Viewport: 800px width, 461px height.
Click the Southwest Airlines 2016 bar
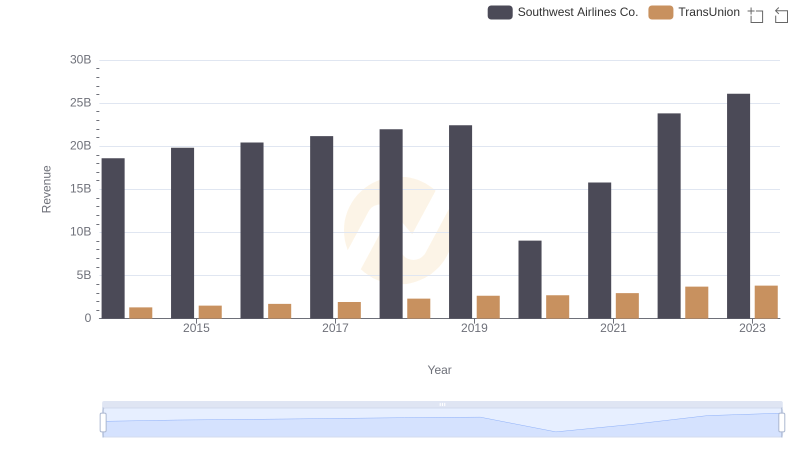point(252,230)
